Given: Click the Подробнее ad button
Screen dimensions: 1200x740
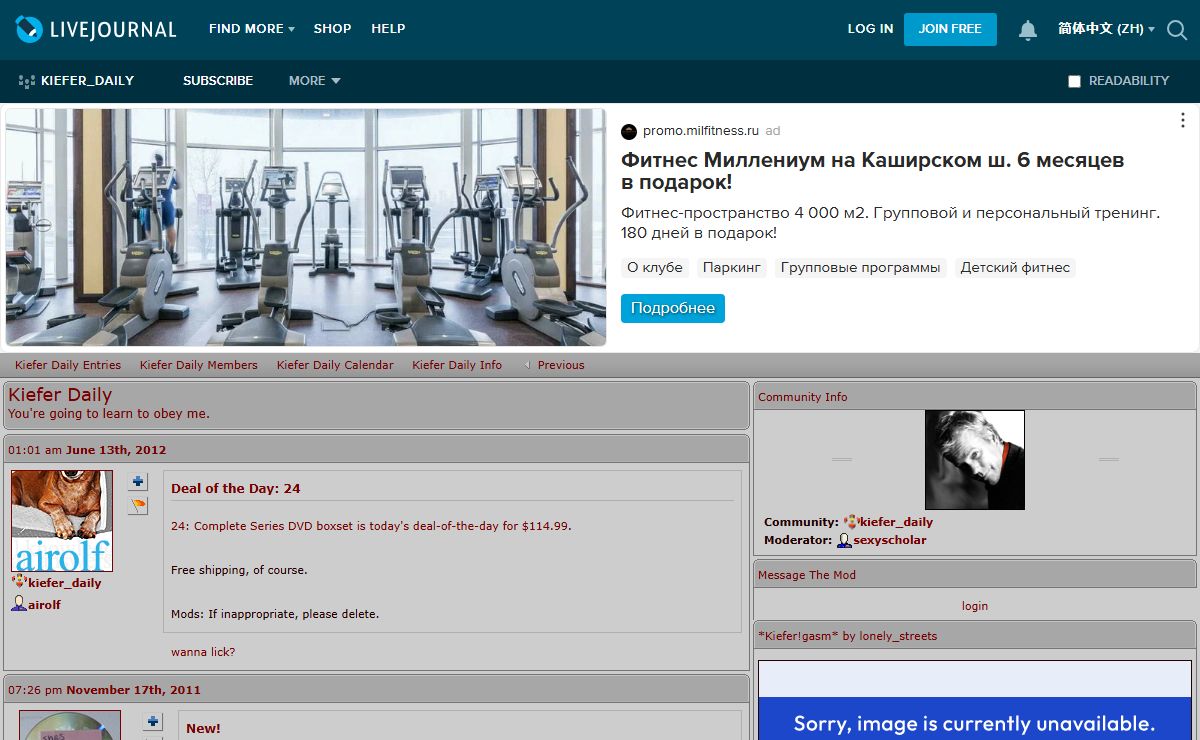Looking at the screenshot, I should 672,308.
